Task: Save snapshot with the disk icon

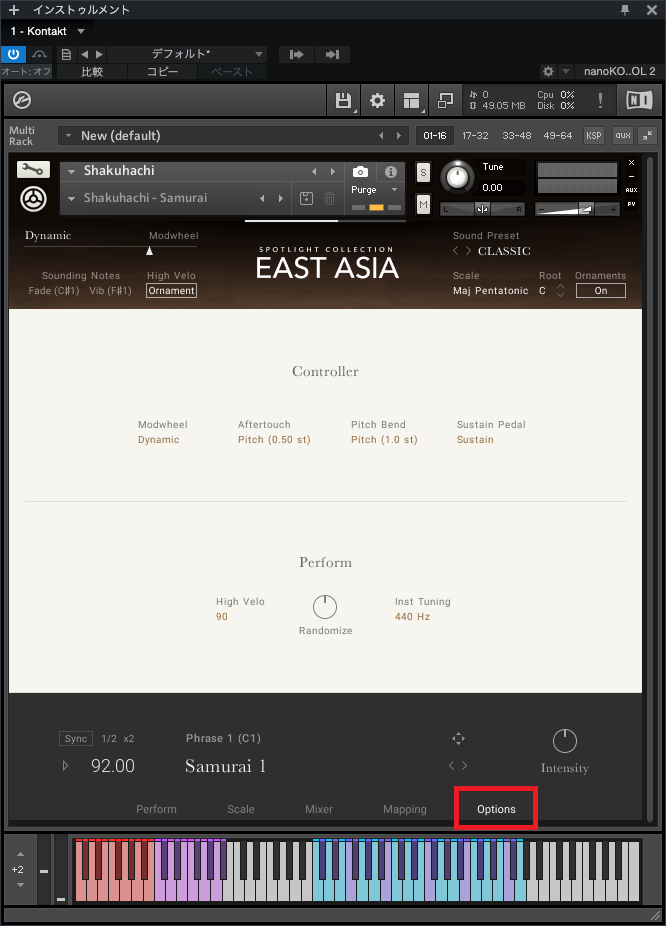Action: (306, 198)
